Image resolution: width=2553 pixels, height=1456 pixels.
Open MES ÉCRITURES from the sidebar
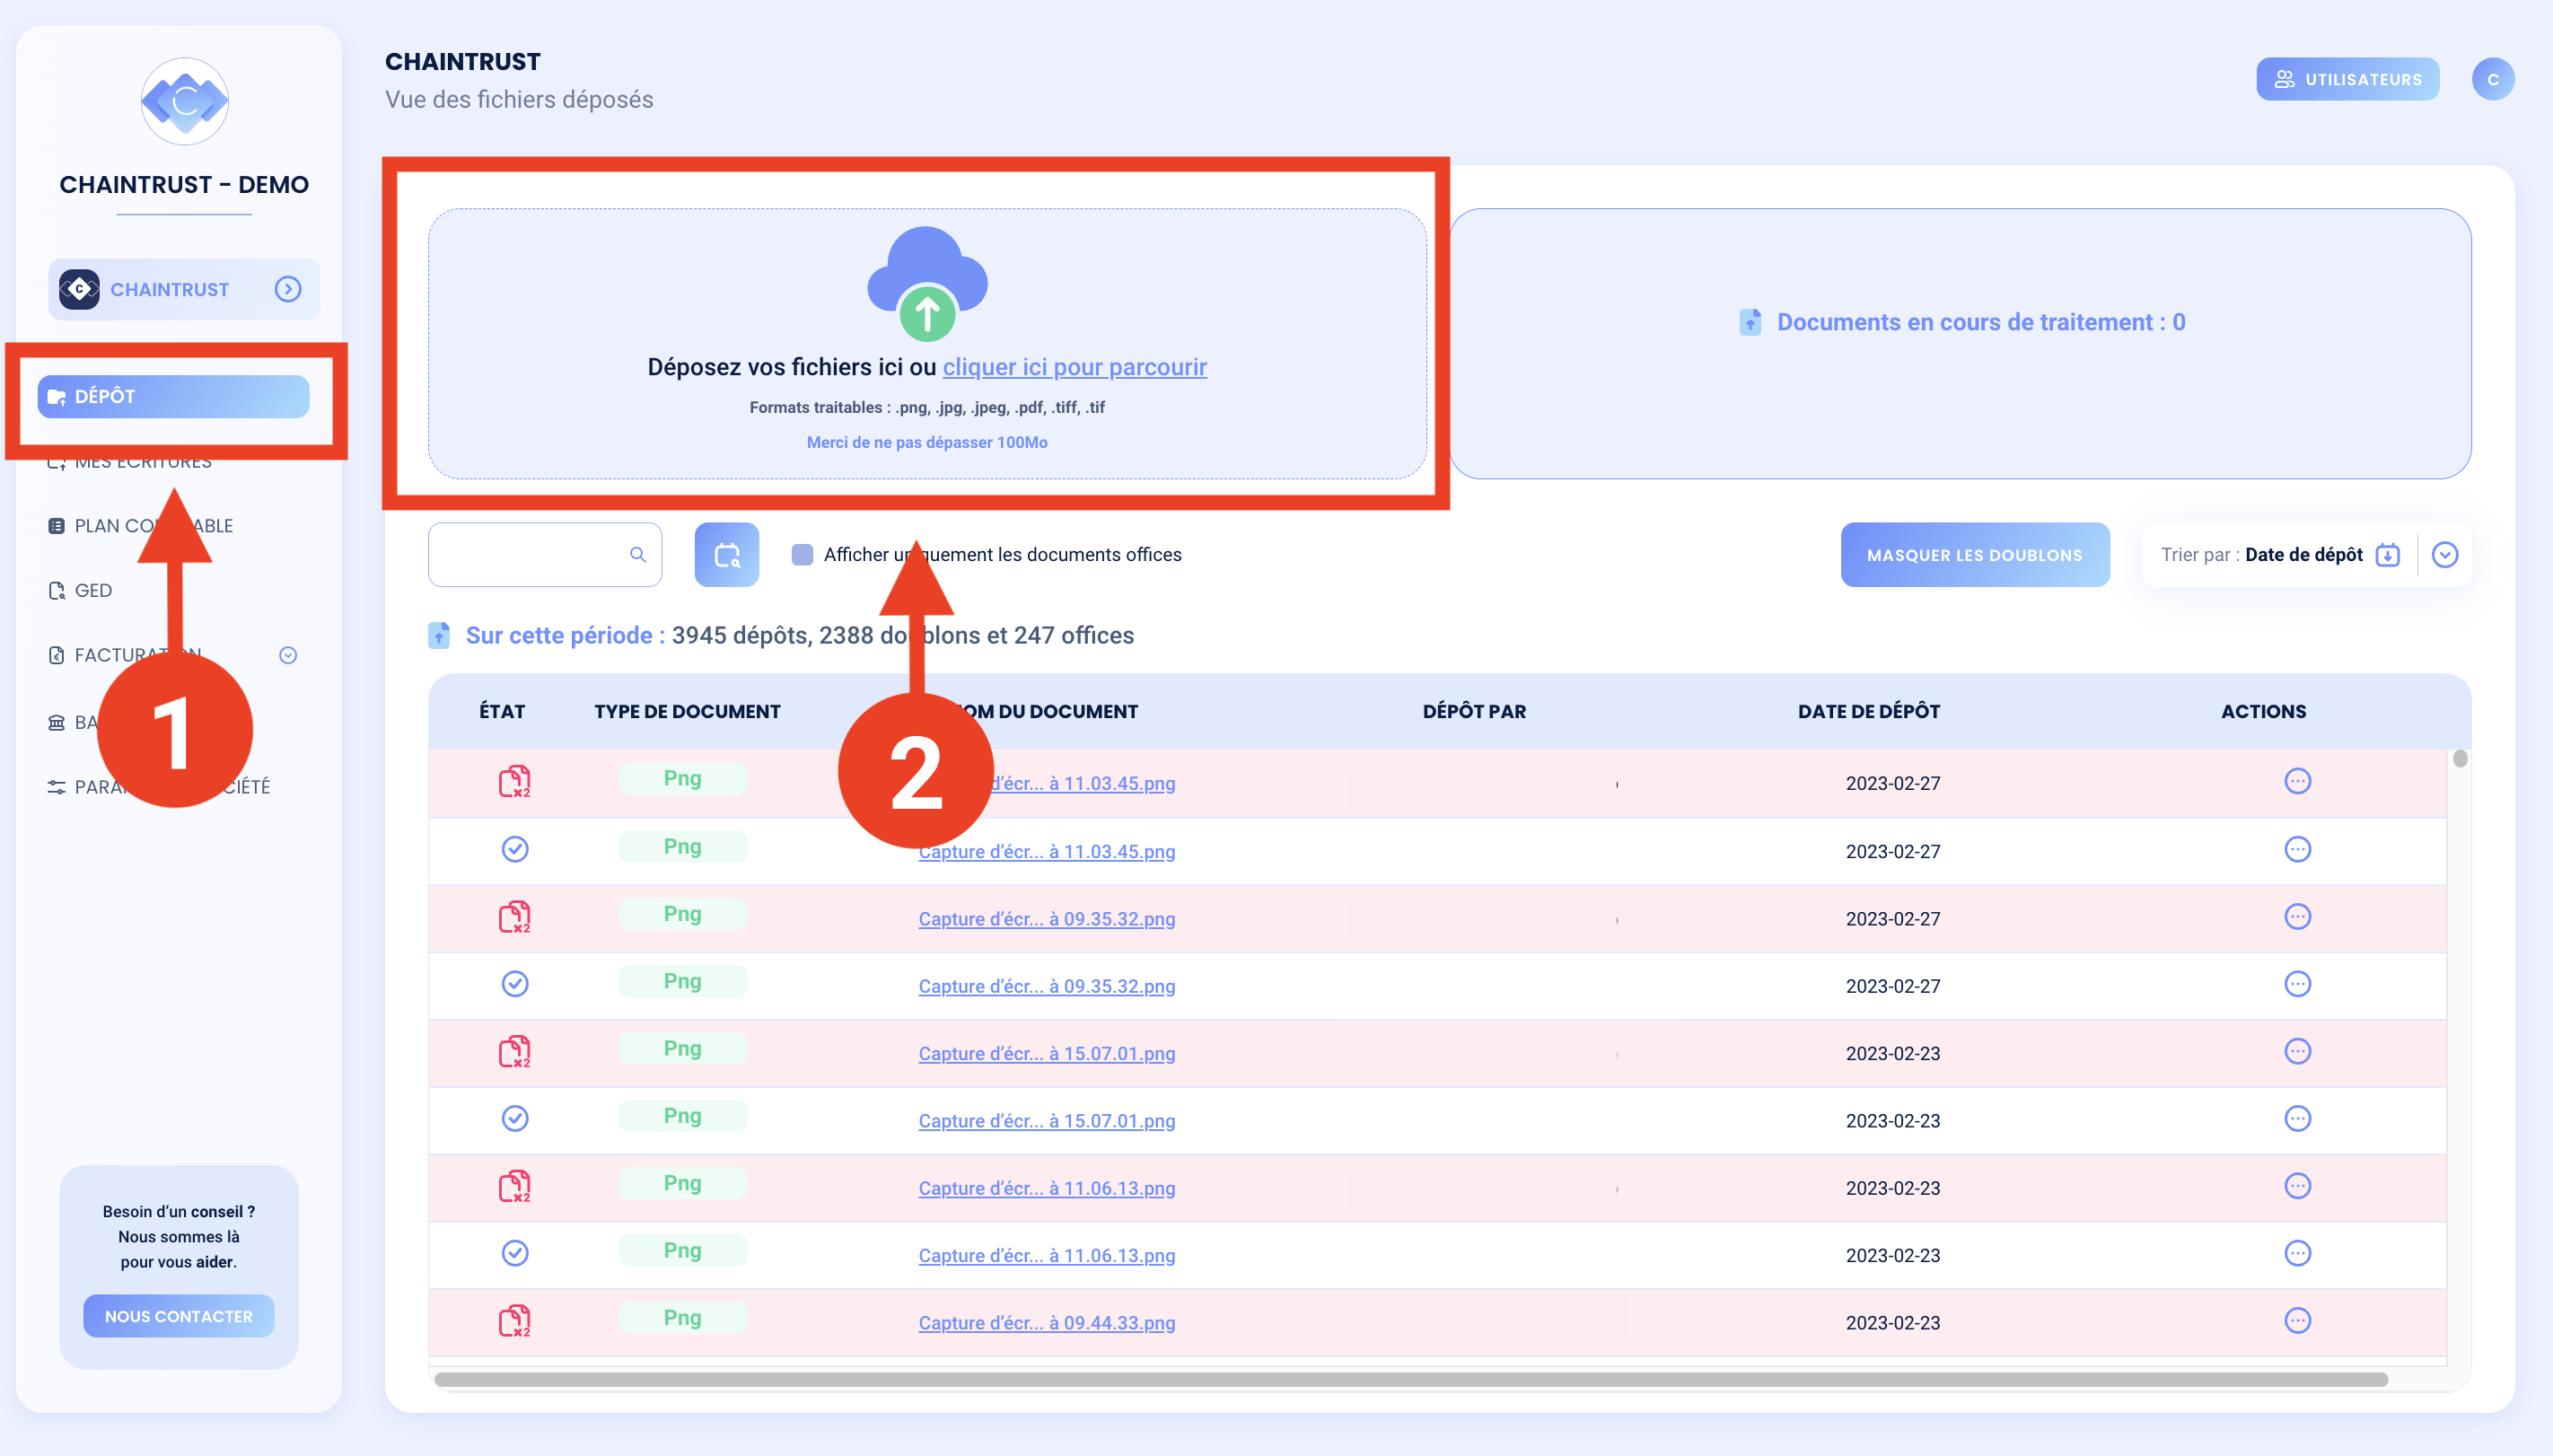point(143,461)
